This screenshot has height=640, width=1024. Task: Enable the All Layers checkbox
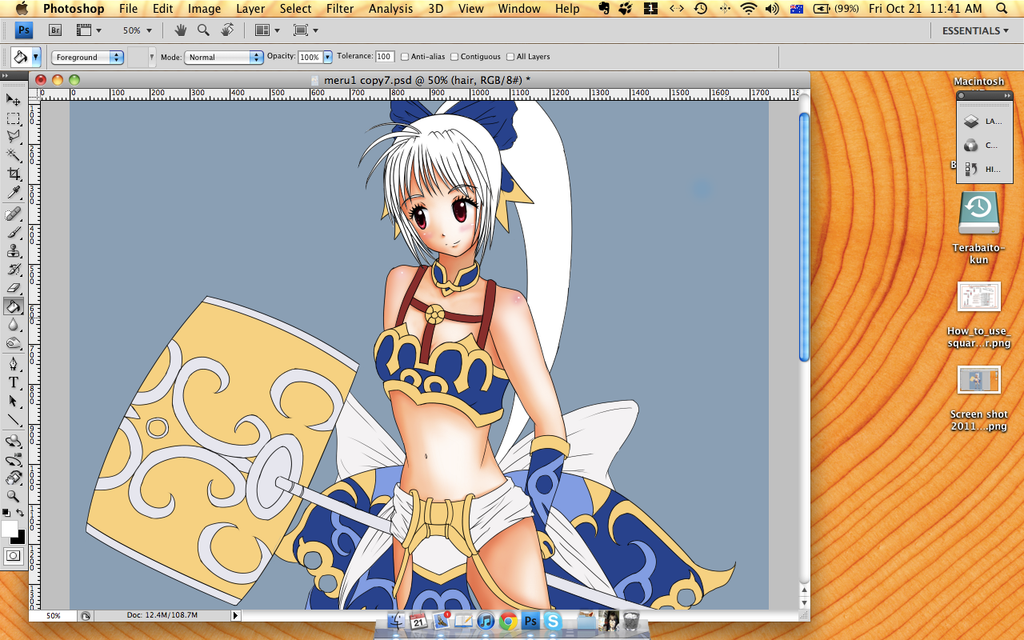511,57
